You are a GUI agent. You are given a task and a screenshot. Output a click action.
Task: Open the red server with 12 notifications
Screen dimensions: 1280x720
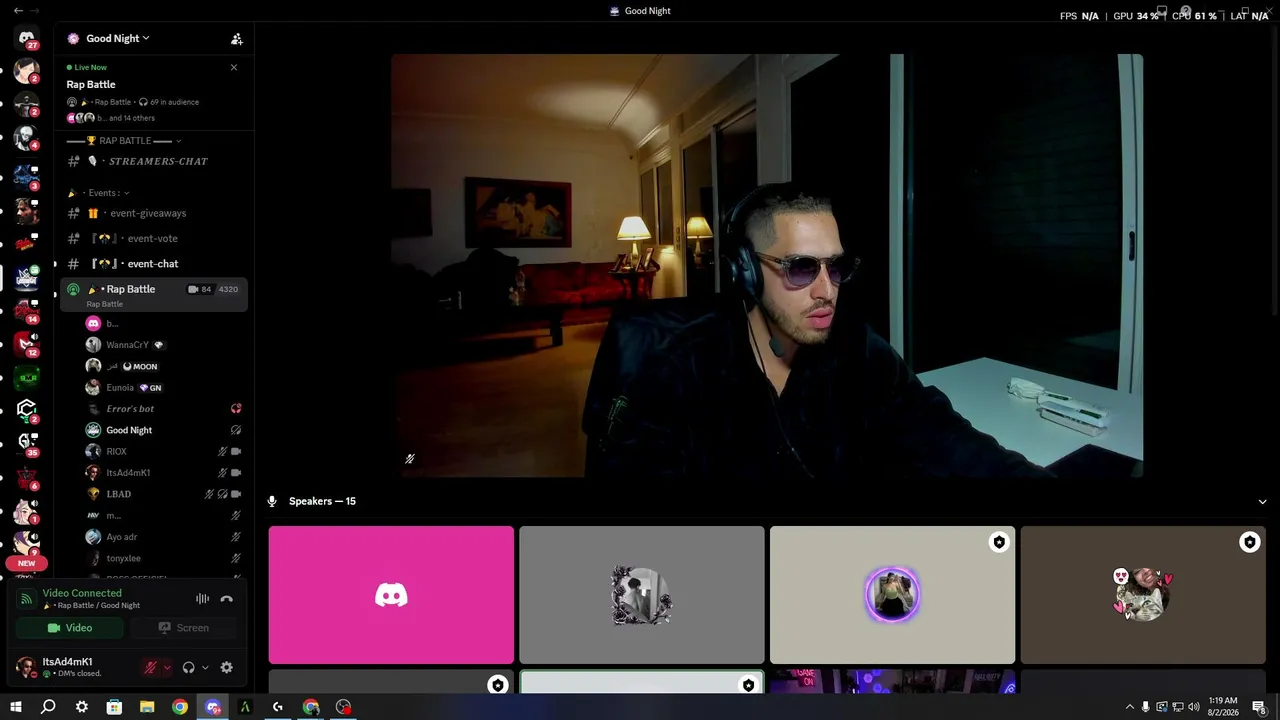point(27,343)
